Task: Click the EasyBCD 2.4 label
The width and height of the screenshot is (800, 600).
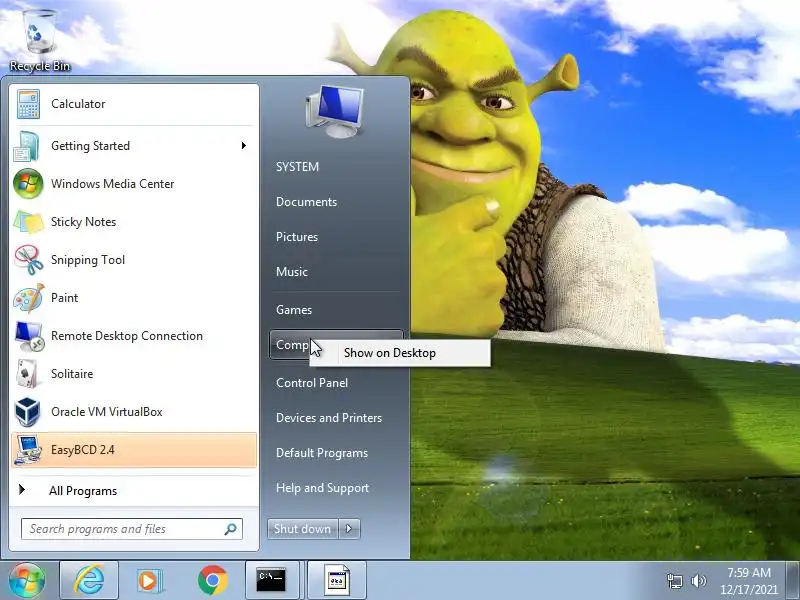Action: (83, 450)
